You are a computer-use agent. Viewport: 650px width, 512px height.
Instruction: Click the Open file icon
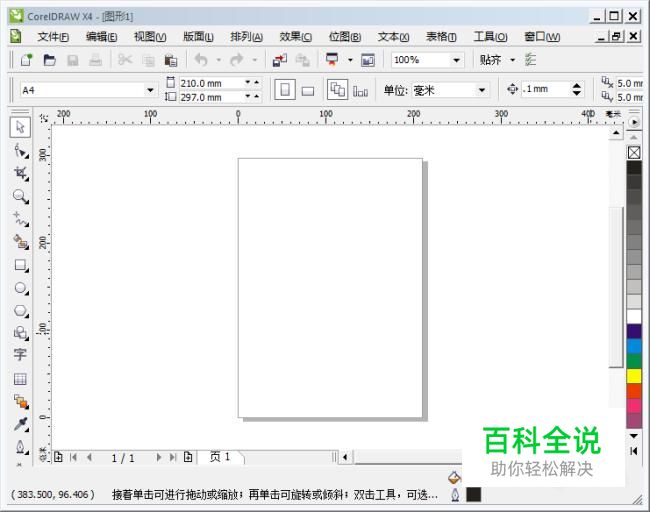click(x=49, y=60)
